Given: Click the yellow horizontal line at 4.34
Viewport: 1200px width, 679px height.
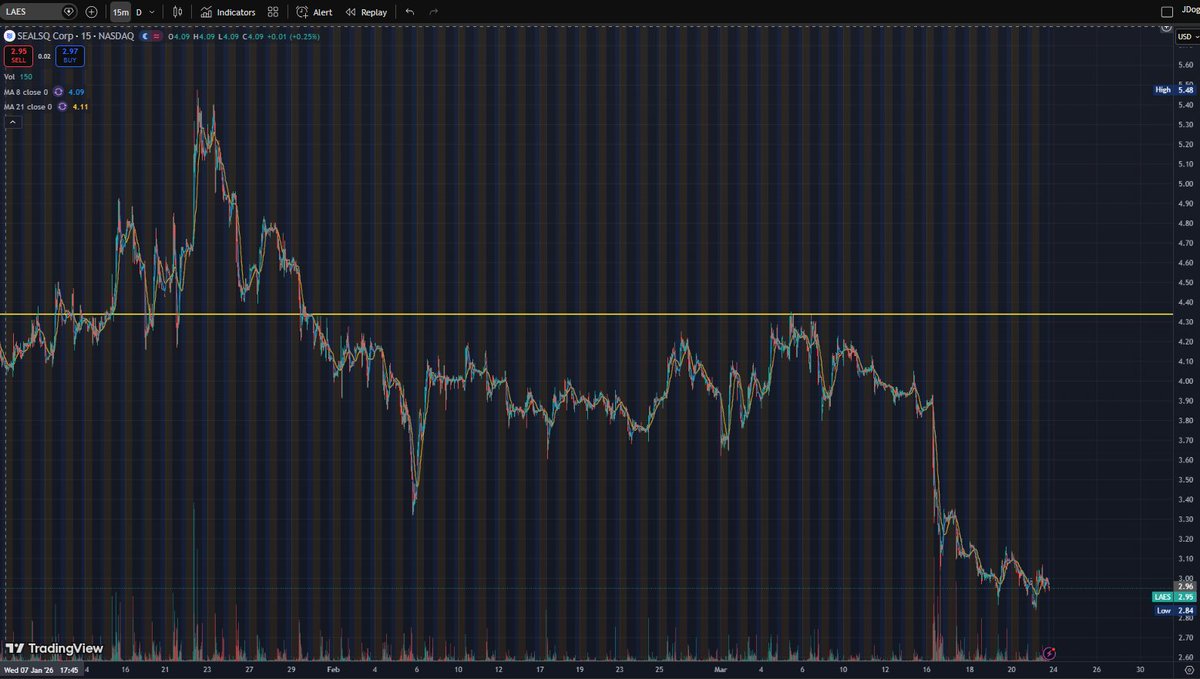Looking at the screenshot, I should click(x=586, y=315).
